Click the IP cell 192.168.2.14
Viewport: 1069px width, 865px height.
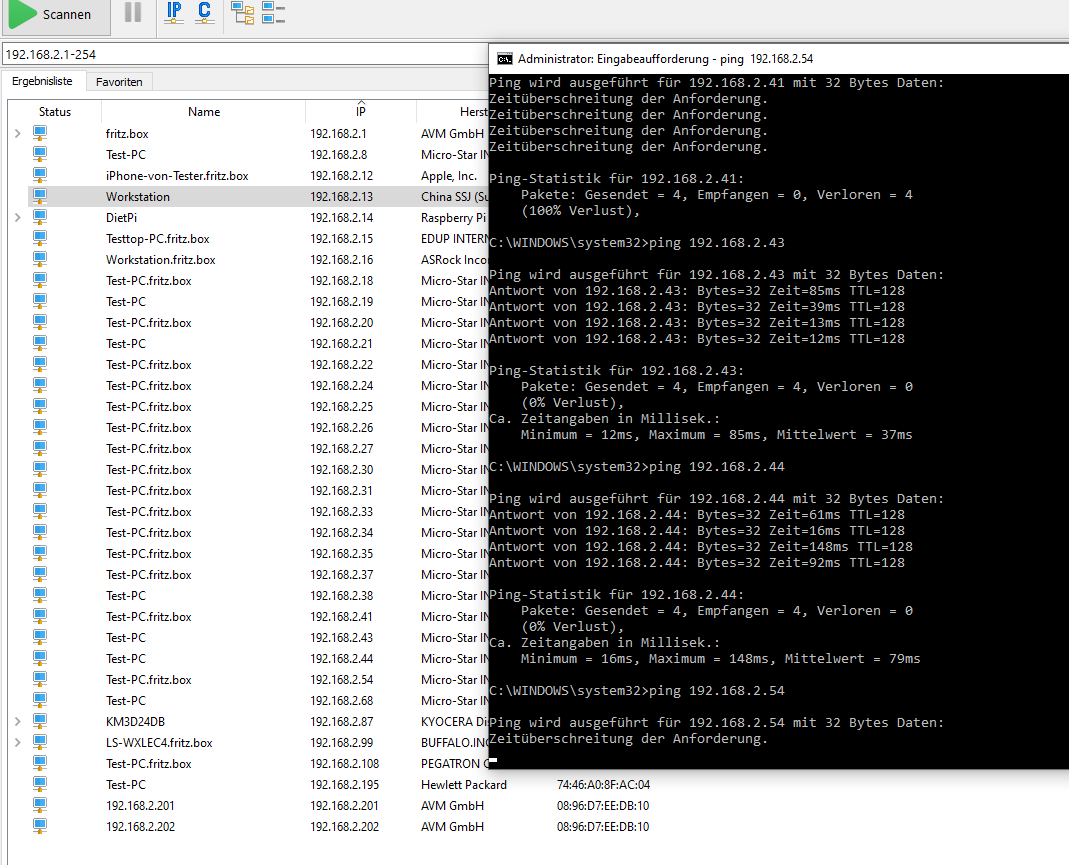(342, 217)
